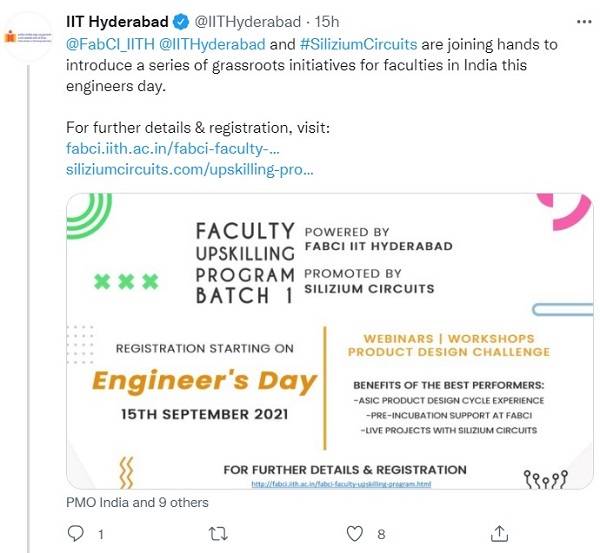Open the three-dot more options menu
This screenshot has height=553, width=600.
pyautogui.click(x=584, y=21)
